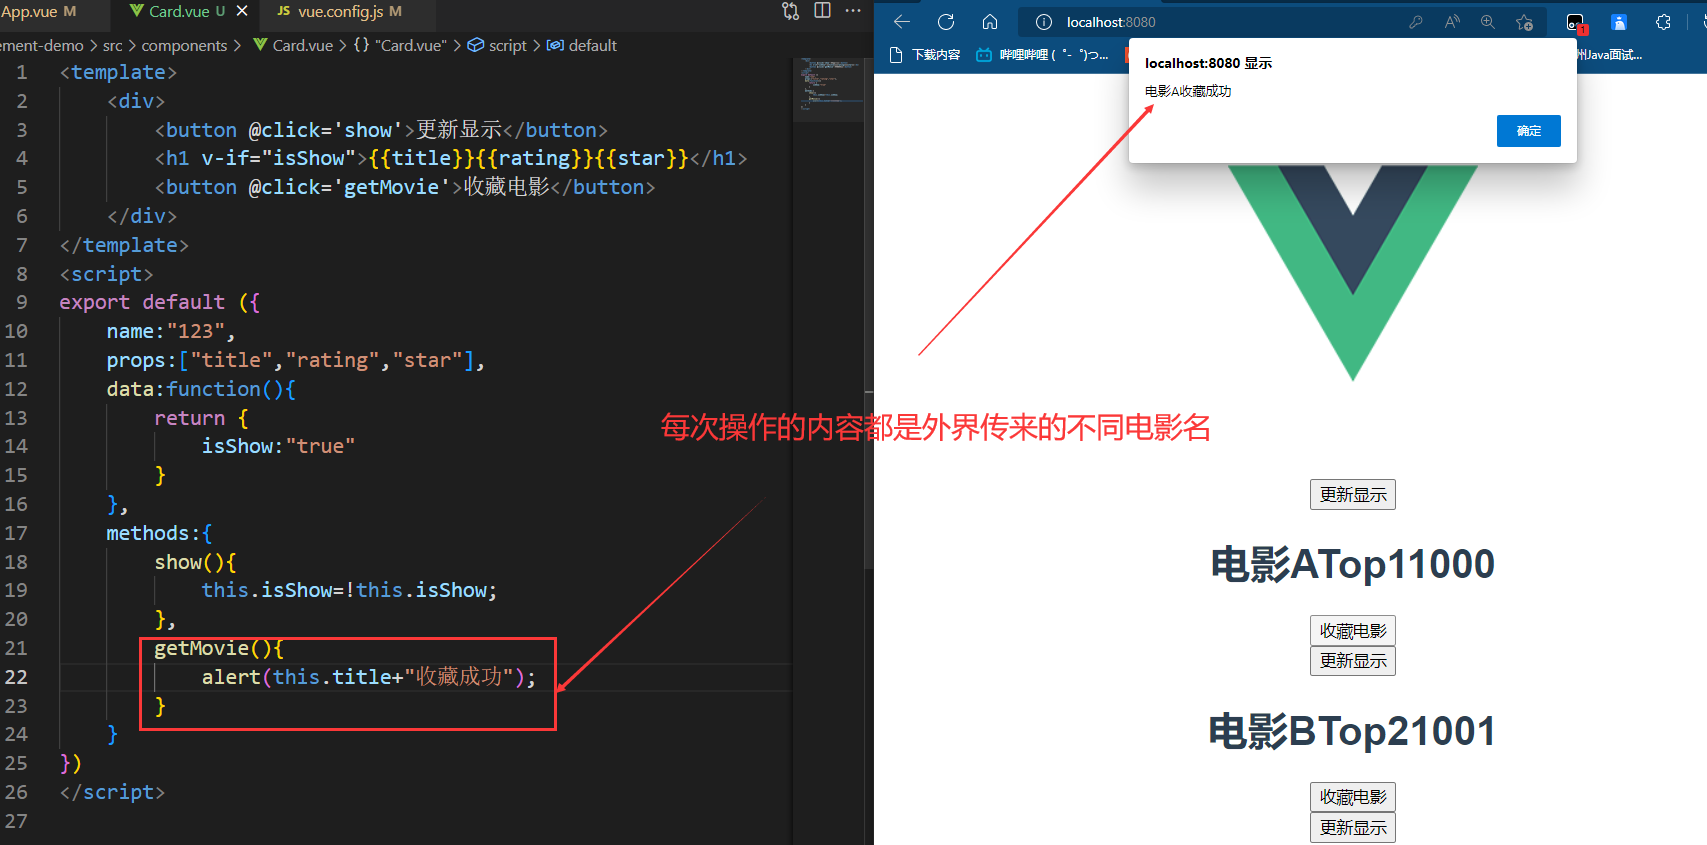Open editor More Actions ellipsis
1707x845 pixels.
[853, 11]
